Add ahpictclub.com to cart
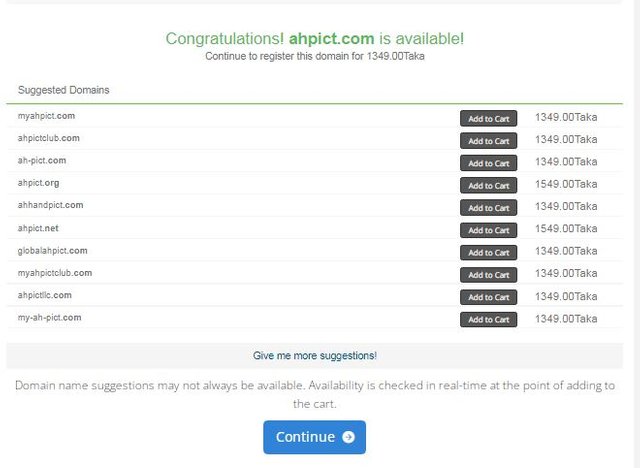 click(489, 141)
